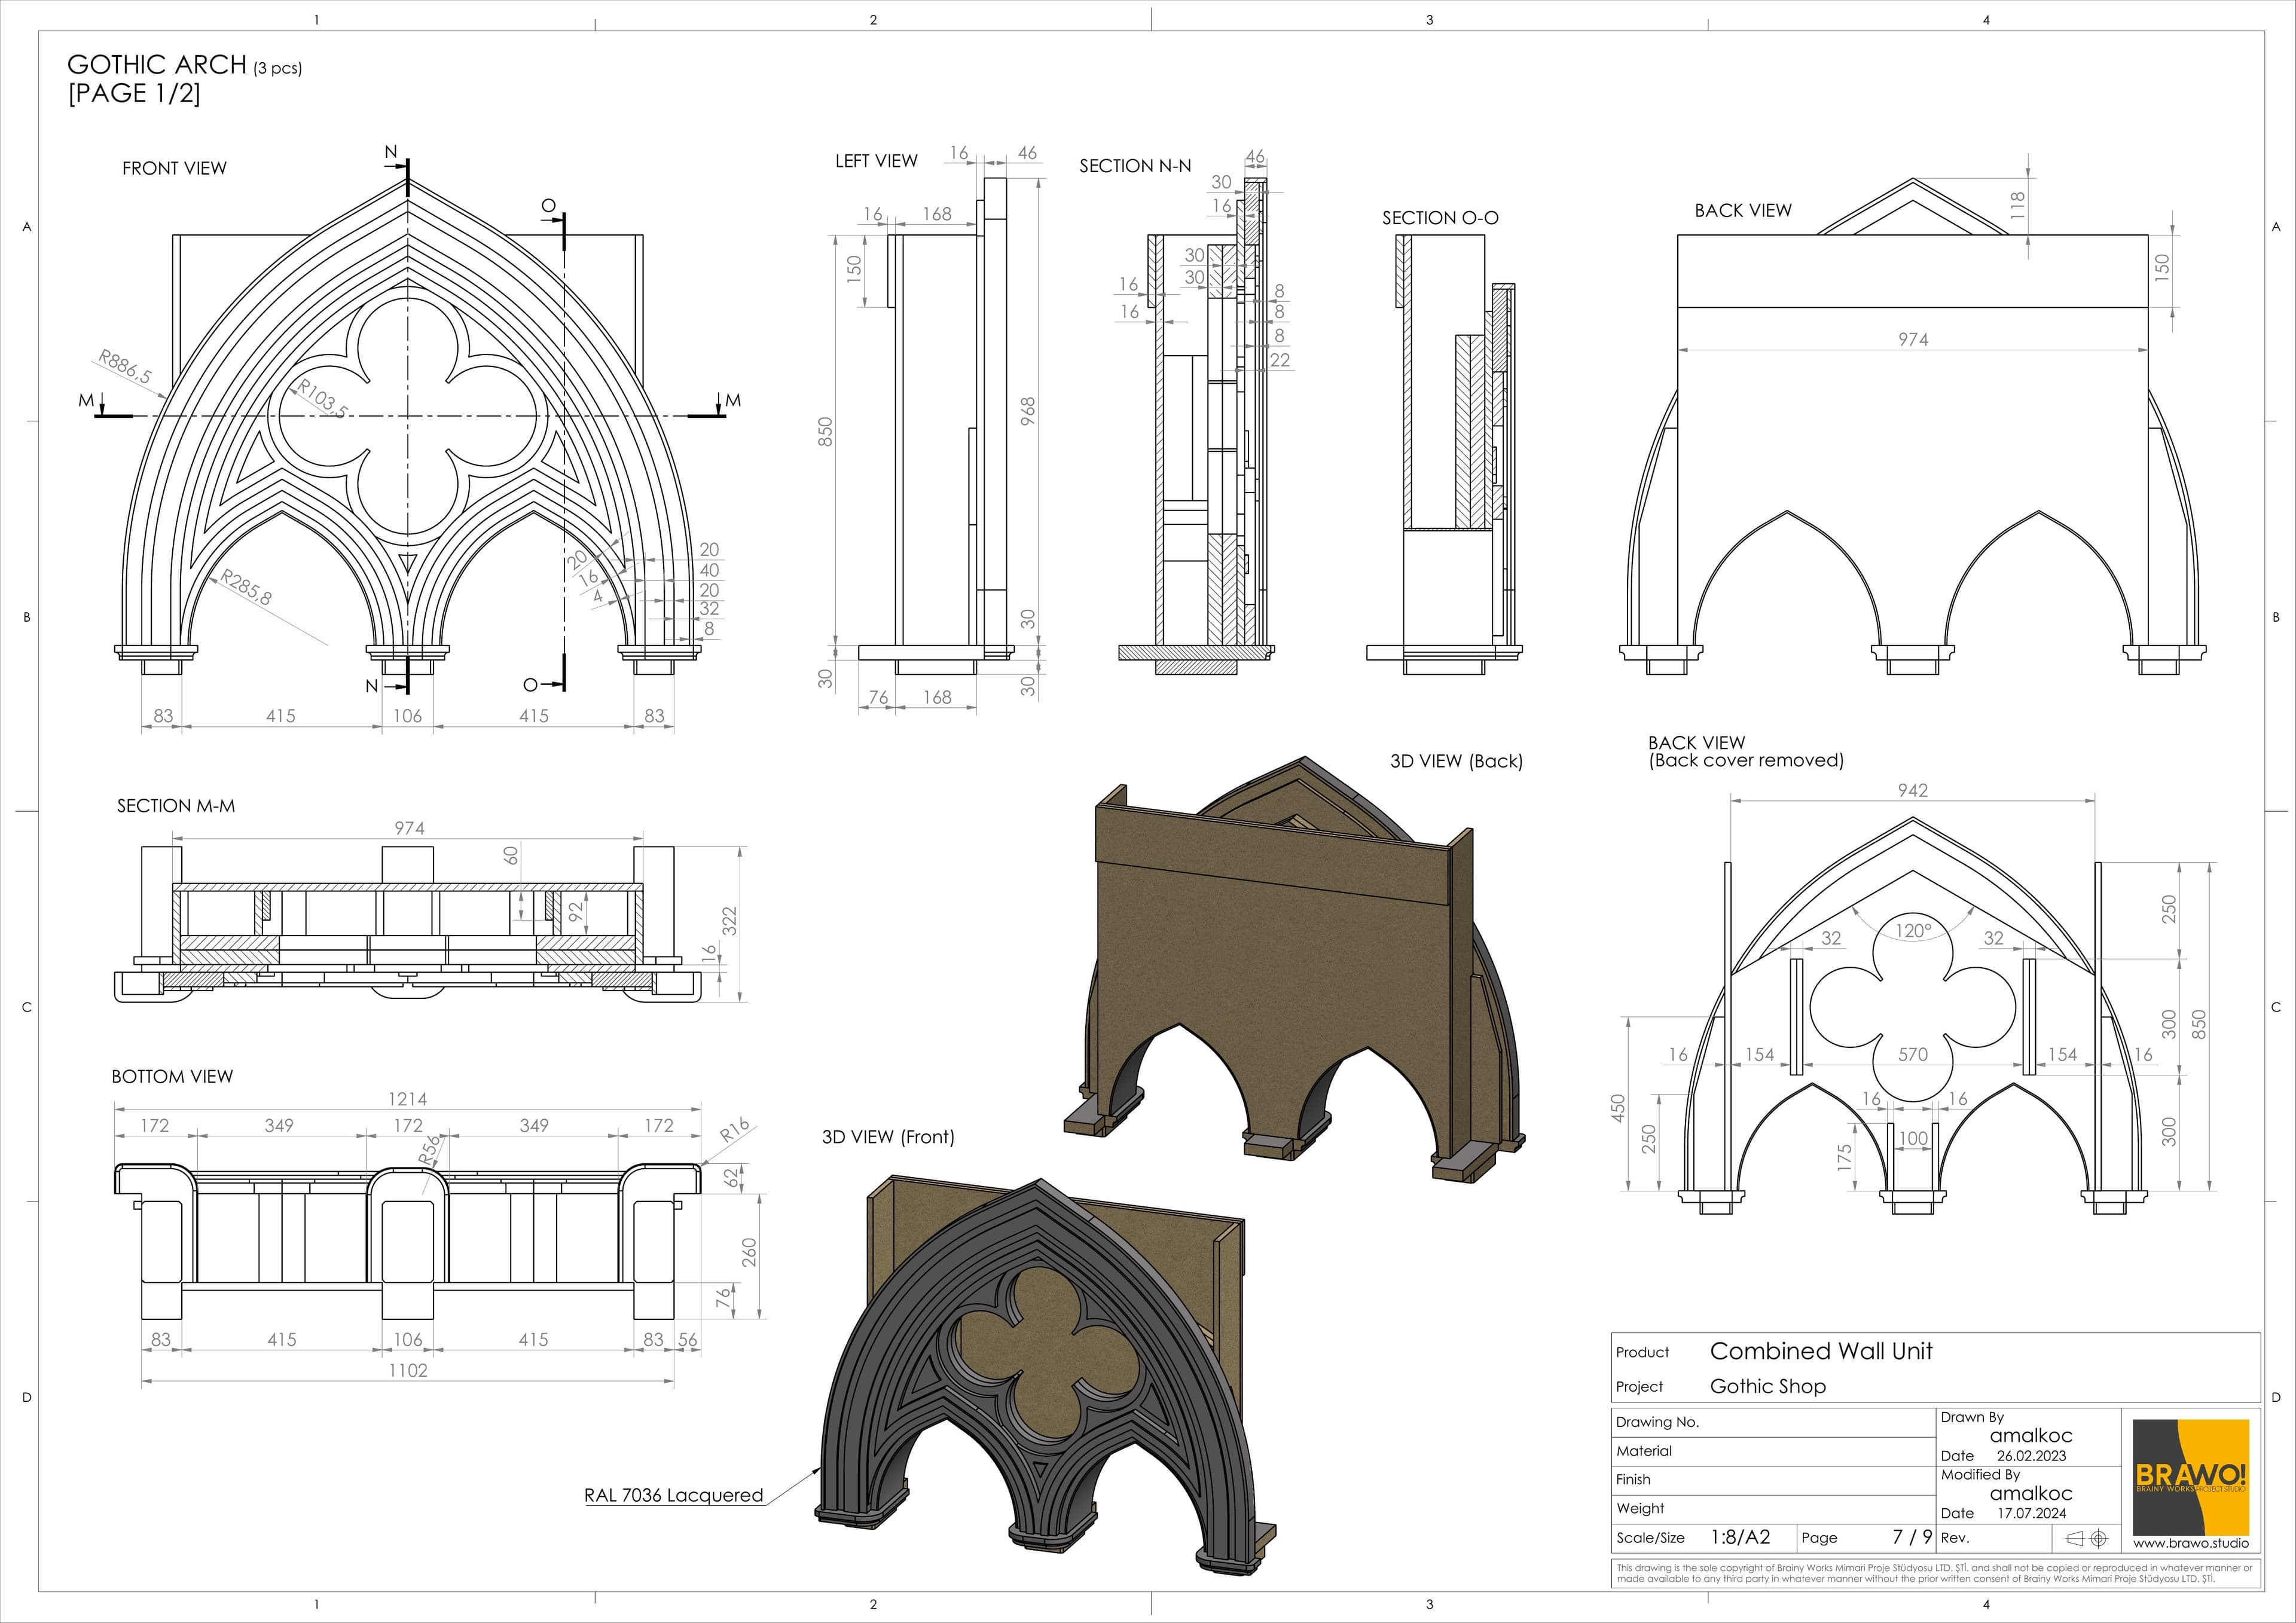The image size is (2296, 1623).
Task: Click the 'Gothic Shop' project name
Action: (x=1768, y=1386)
